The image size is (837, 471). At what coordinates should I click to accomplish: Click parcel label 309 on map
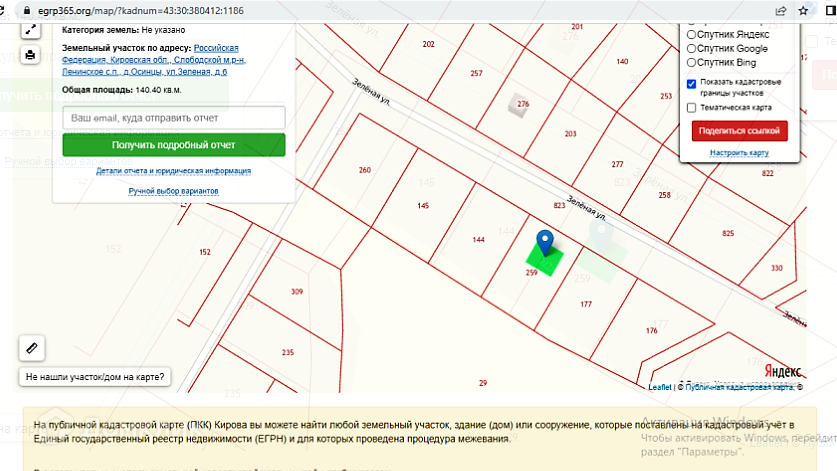(x=297, y=292)
